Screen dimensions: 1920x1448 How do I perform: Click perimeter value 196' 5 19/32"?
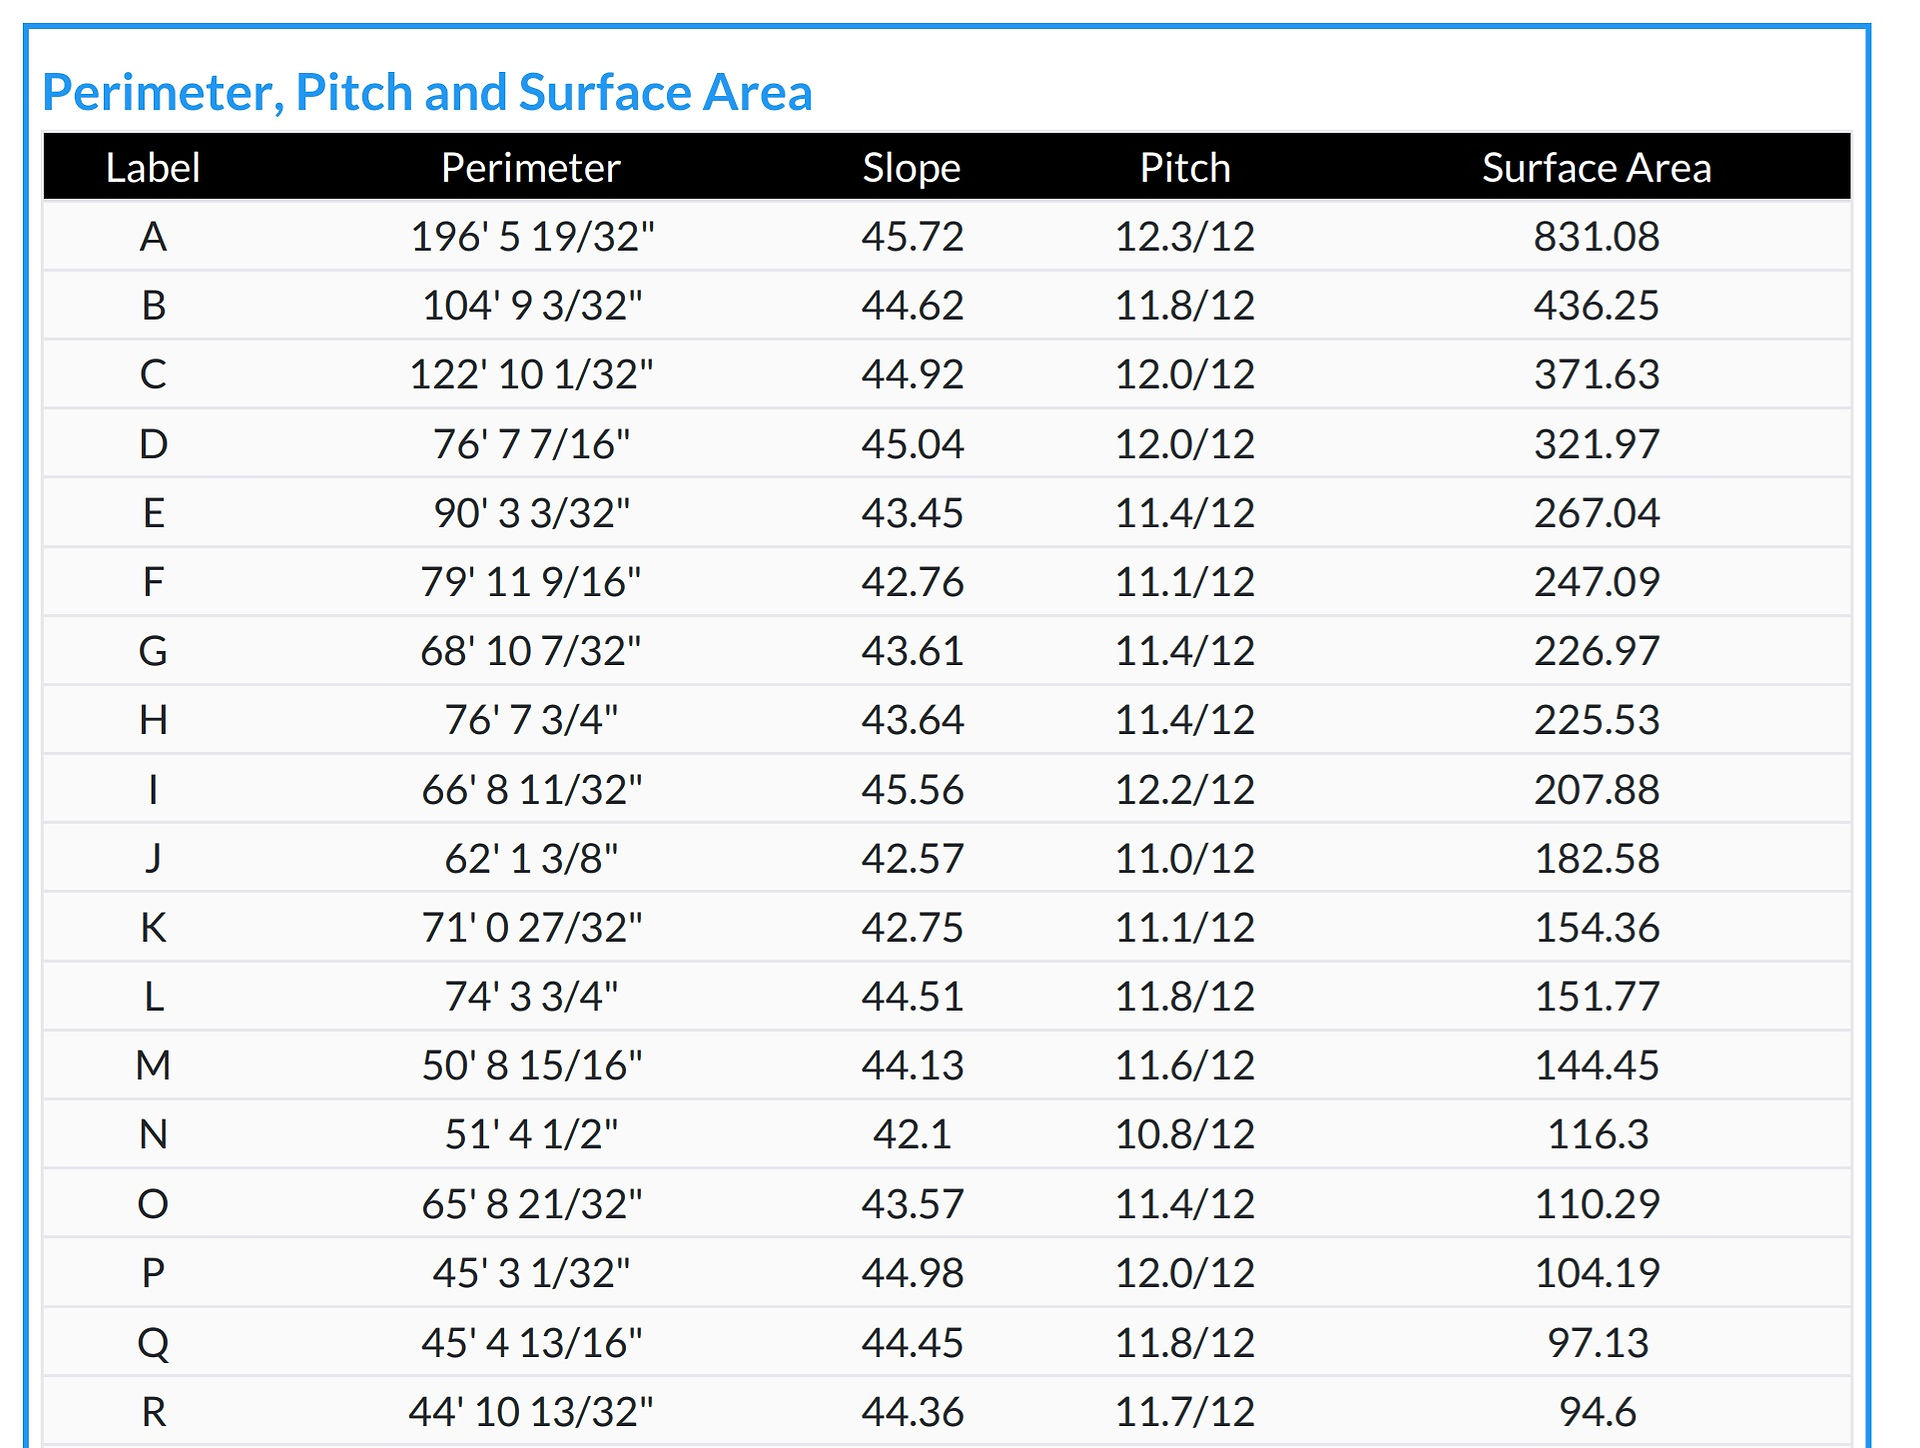click(x=532, y=237)
